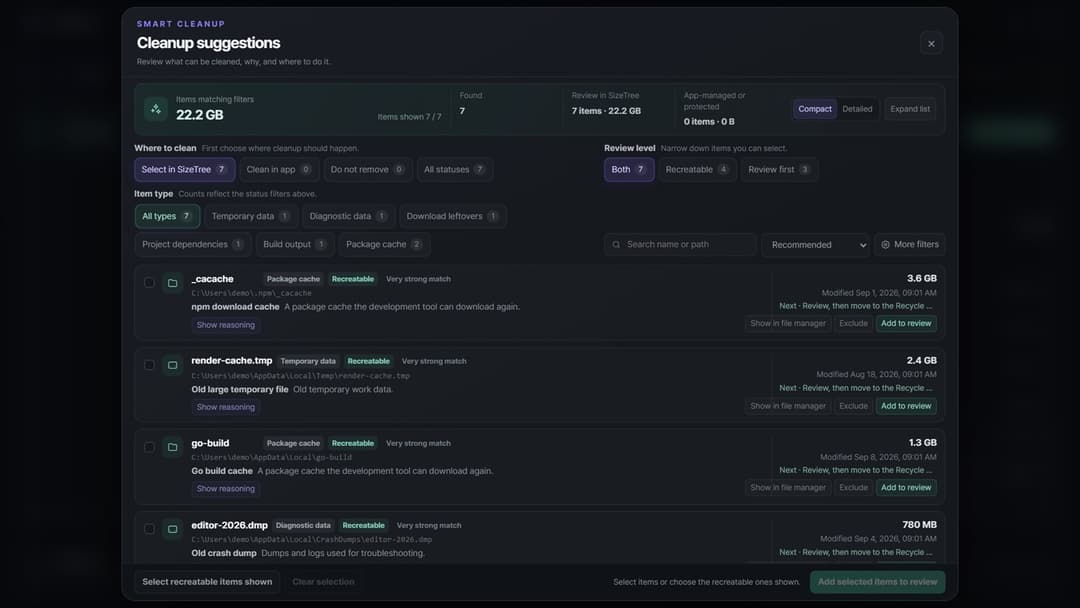Click Show in file manager for _cacache
This screenshot has width=1080, height=608.
pos(788,324)
